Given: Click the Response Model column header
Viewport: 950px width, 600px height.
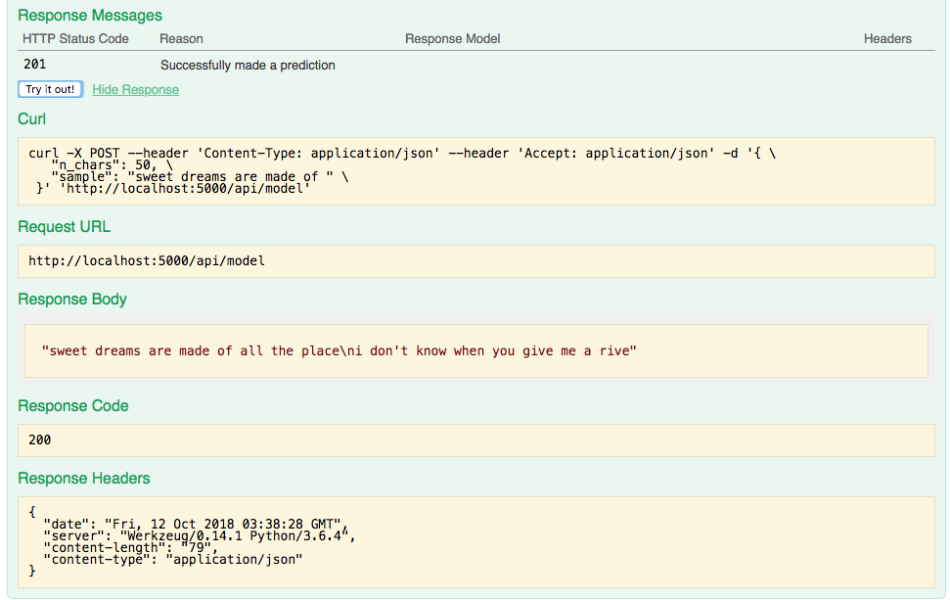Looking at the screenshot, I should pos(453,39).
